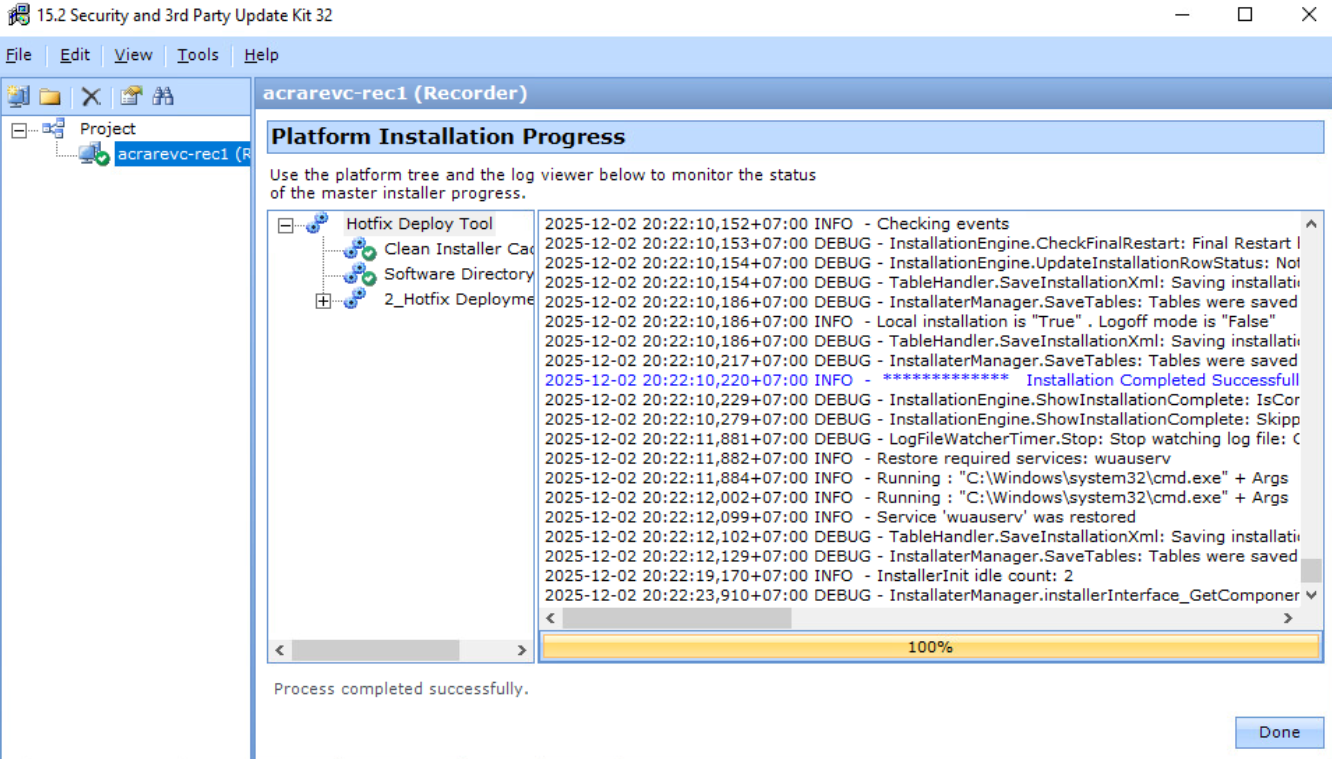Click the Project network tree icon

(x=53, y=129)
